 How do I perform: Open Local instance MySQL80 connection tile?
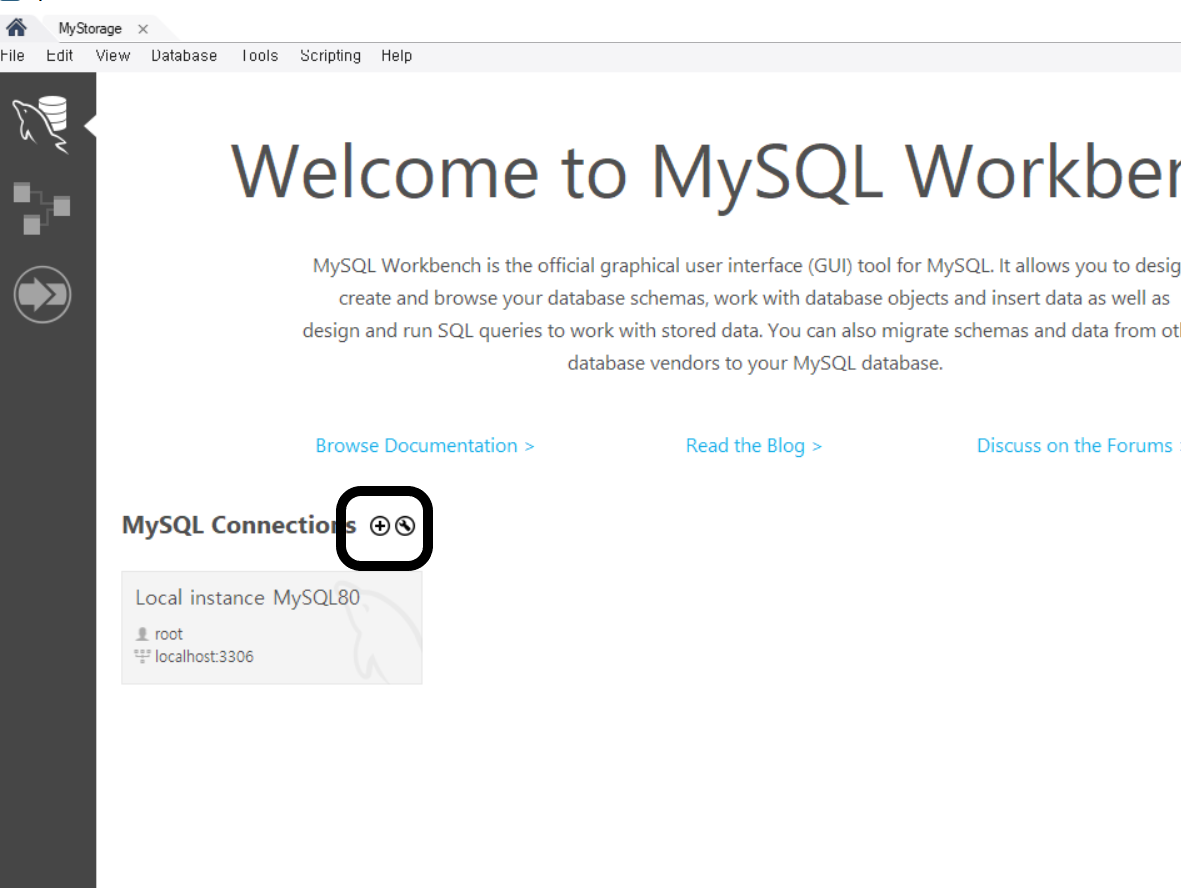click(272, 627)
